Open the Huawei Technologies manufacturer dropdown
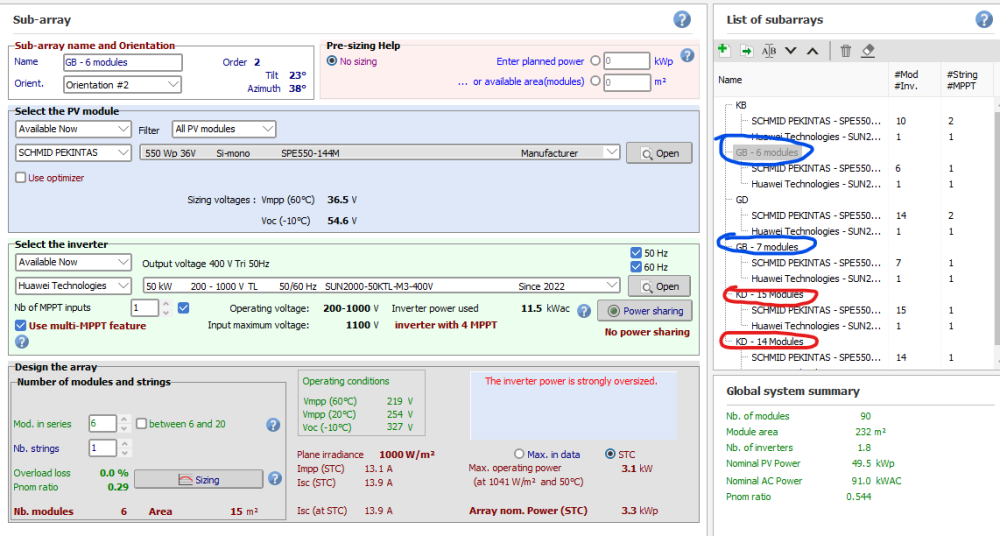Screen dimensions: 1000x536 [74, 286]
